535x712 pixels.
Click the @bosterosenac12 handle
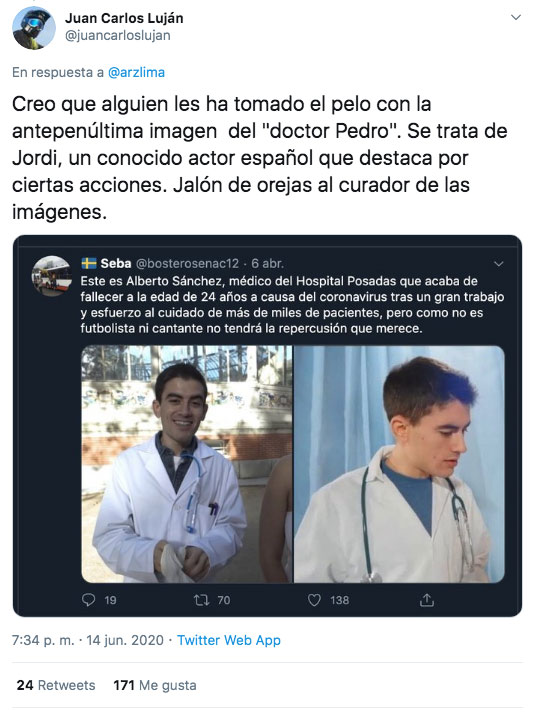187,263
